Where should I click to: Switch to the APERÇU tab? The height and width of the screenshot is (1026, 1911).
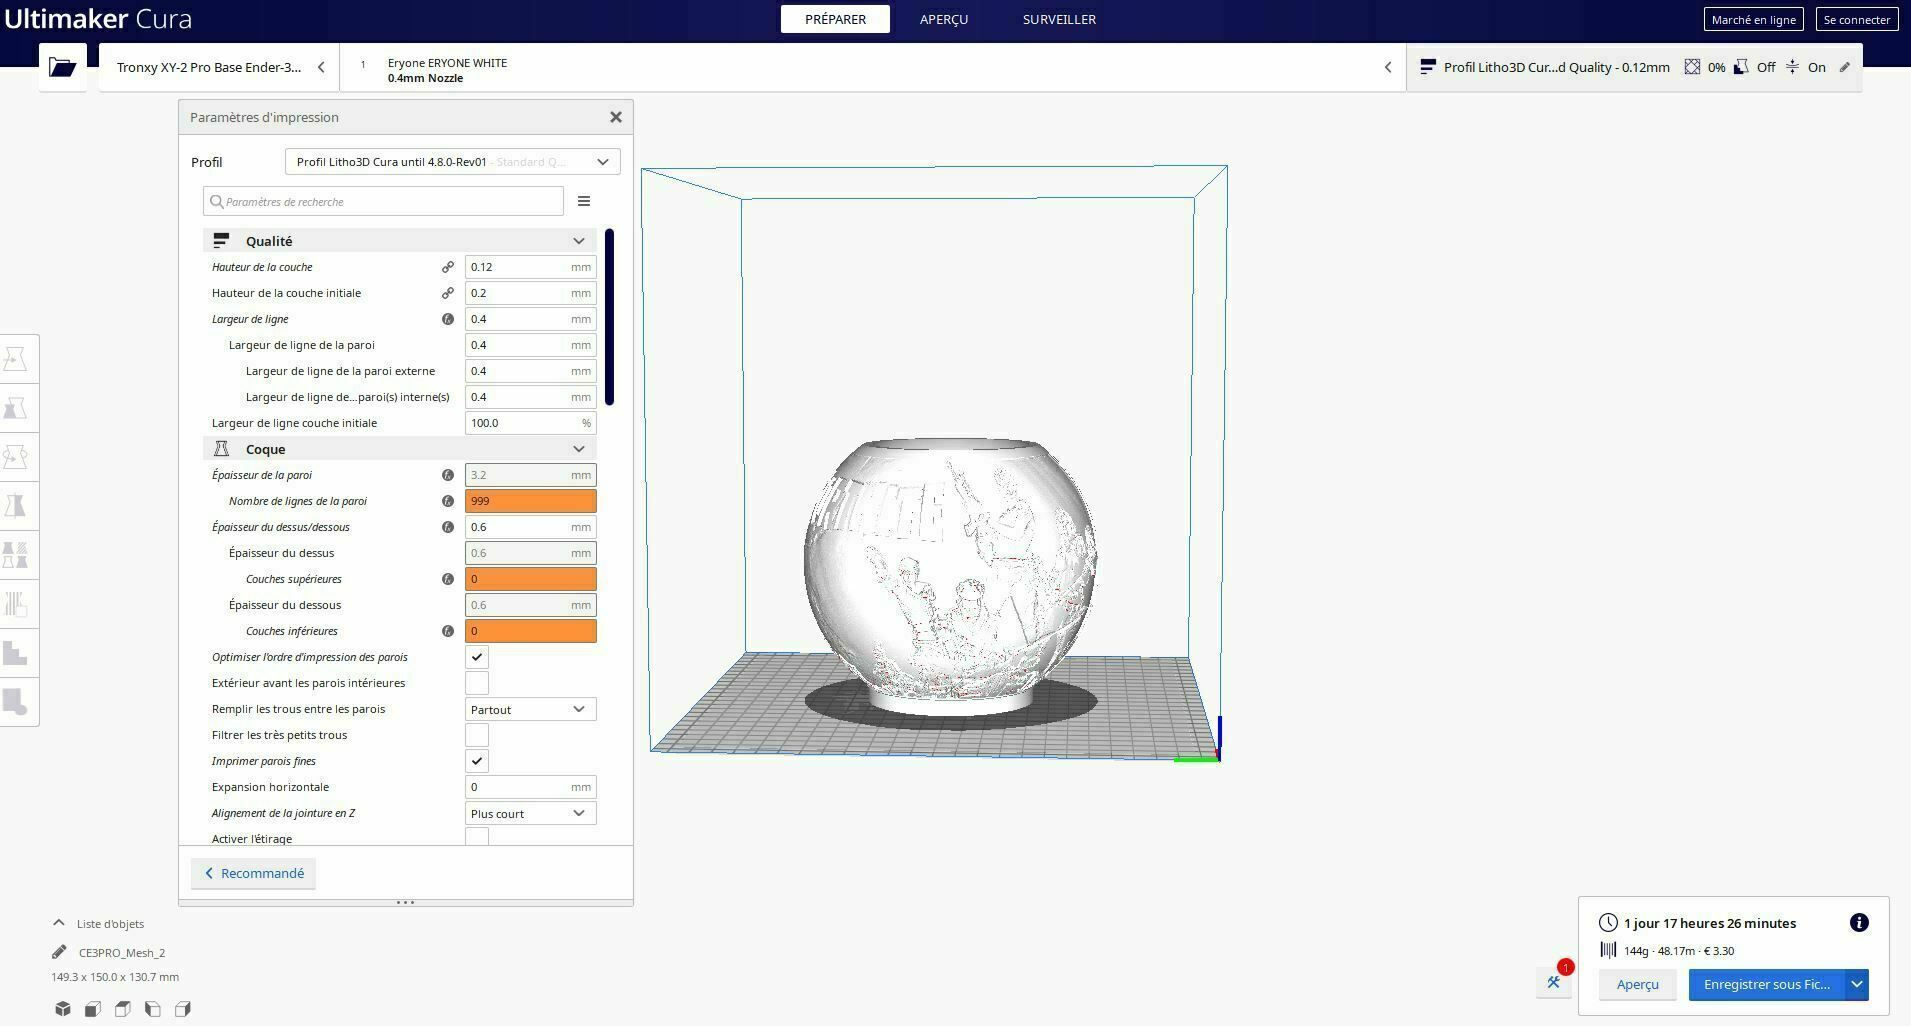pos(943,18)
